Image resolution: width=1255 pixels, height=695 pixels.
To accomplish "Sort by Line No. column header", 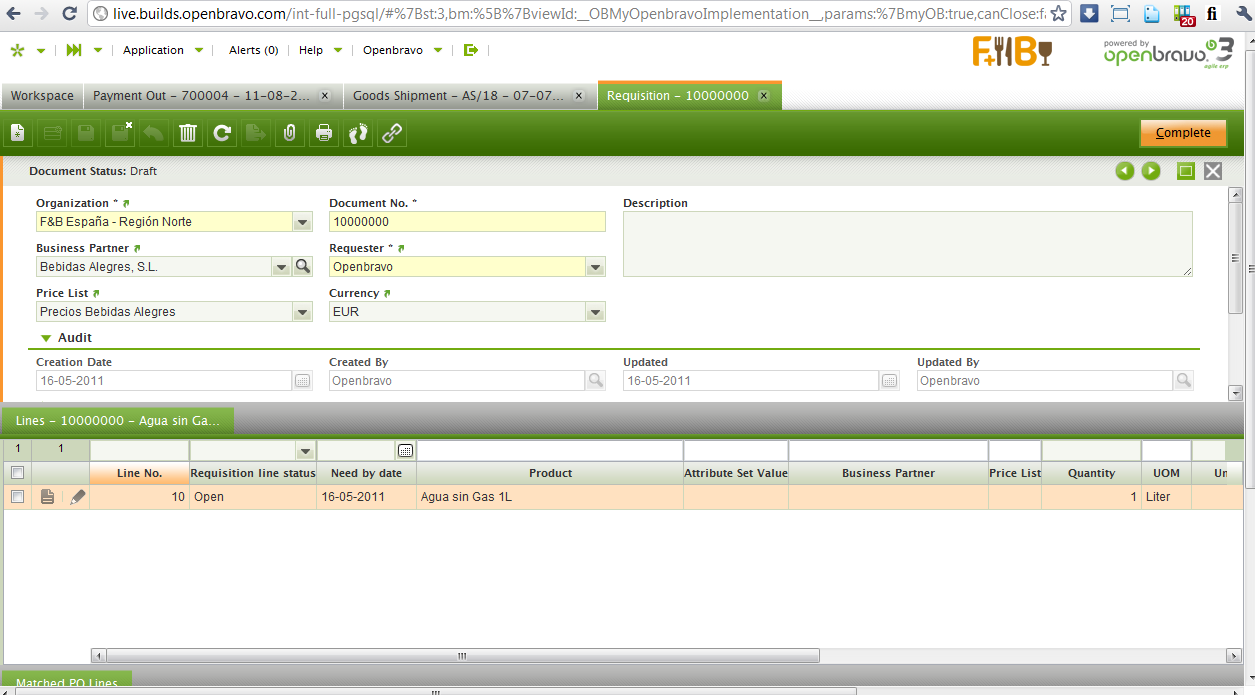I will tap(139, 473).
